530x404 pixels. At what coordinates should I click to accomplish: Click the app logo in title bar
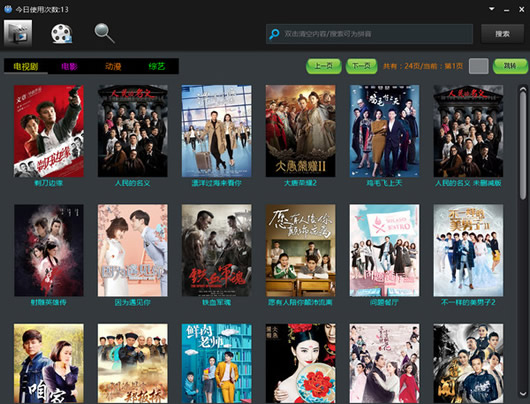(x=7, y=9)
